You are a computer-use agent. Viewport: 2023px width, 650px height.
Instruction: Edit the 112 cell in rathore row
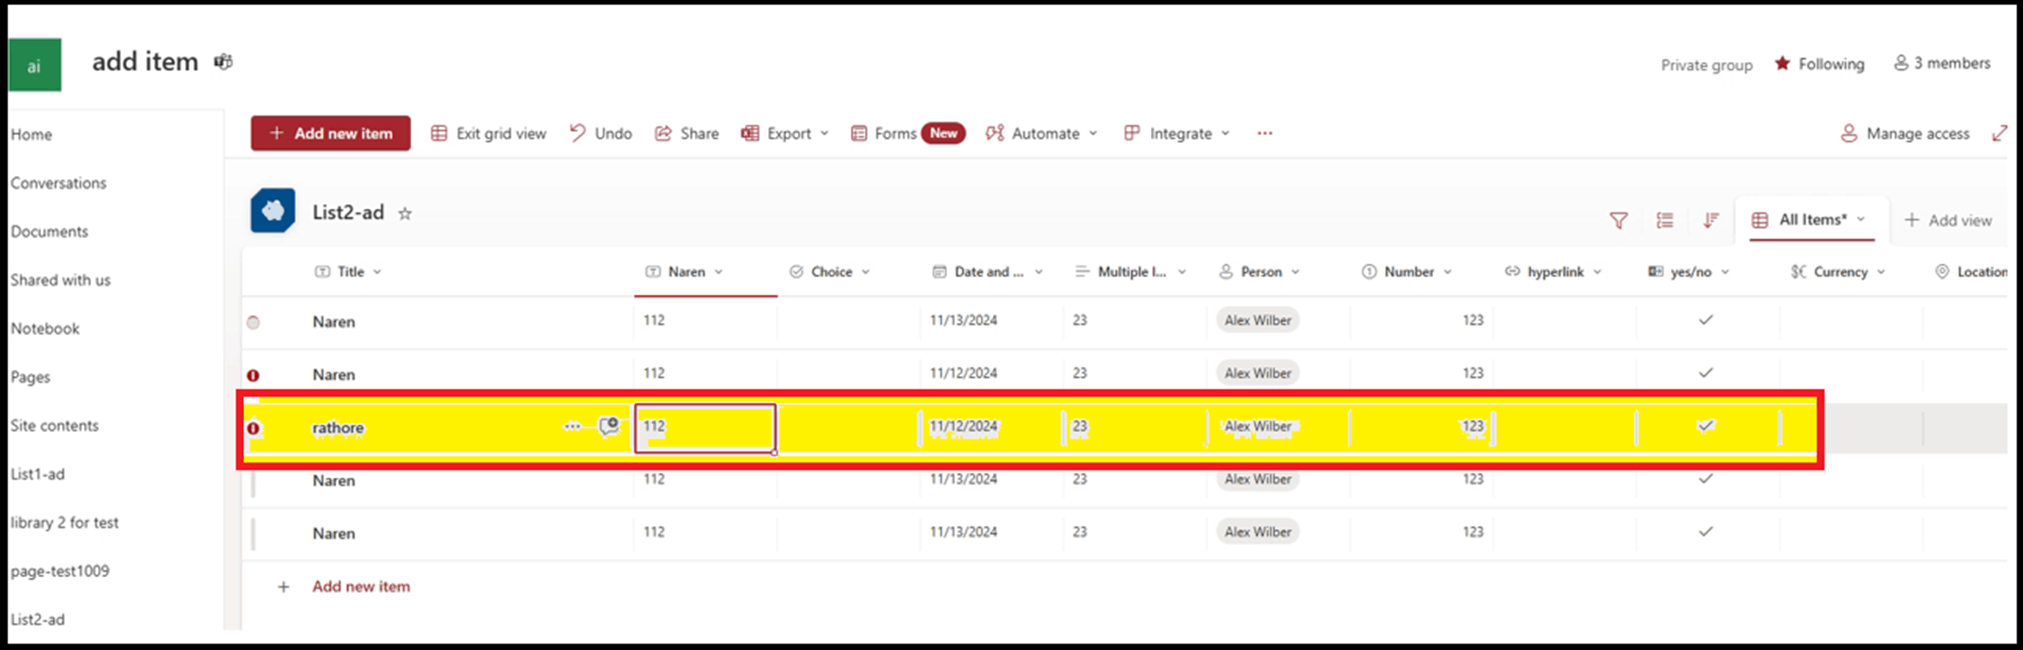705,428
